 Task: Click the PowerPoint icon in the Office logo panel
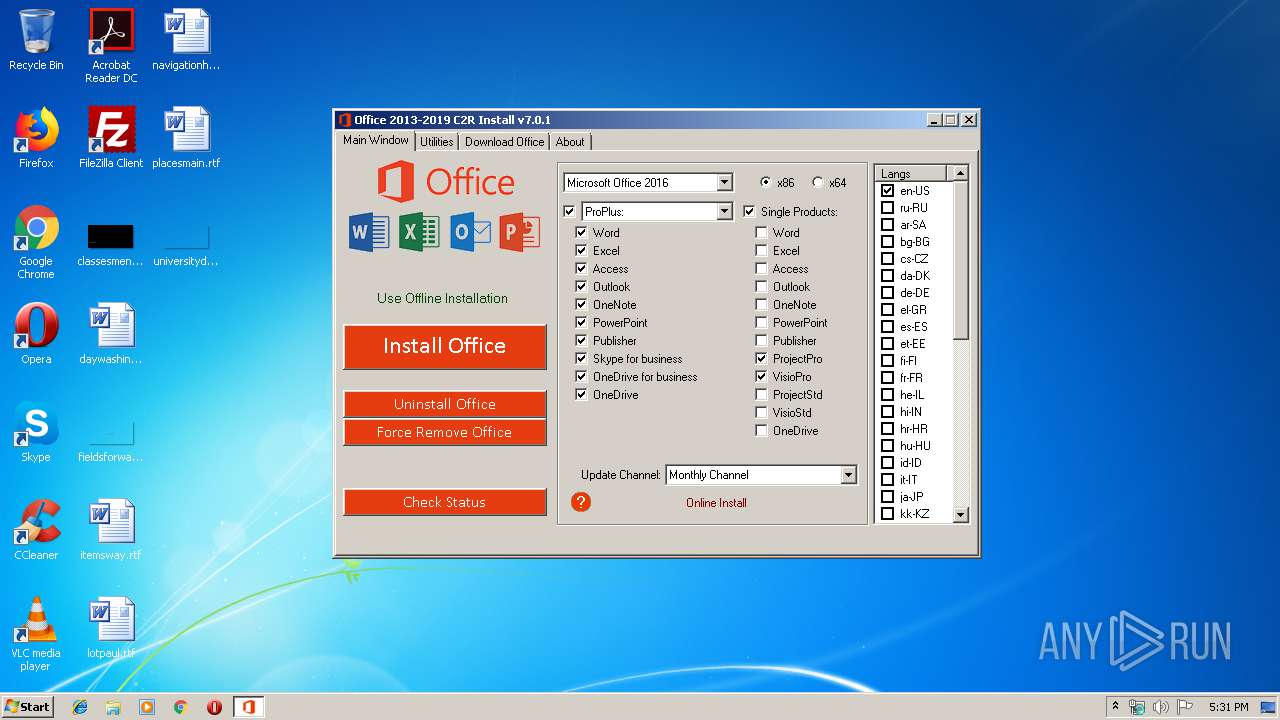pyautogui.click(x=520, y=232)
